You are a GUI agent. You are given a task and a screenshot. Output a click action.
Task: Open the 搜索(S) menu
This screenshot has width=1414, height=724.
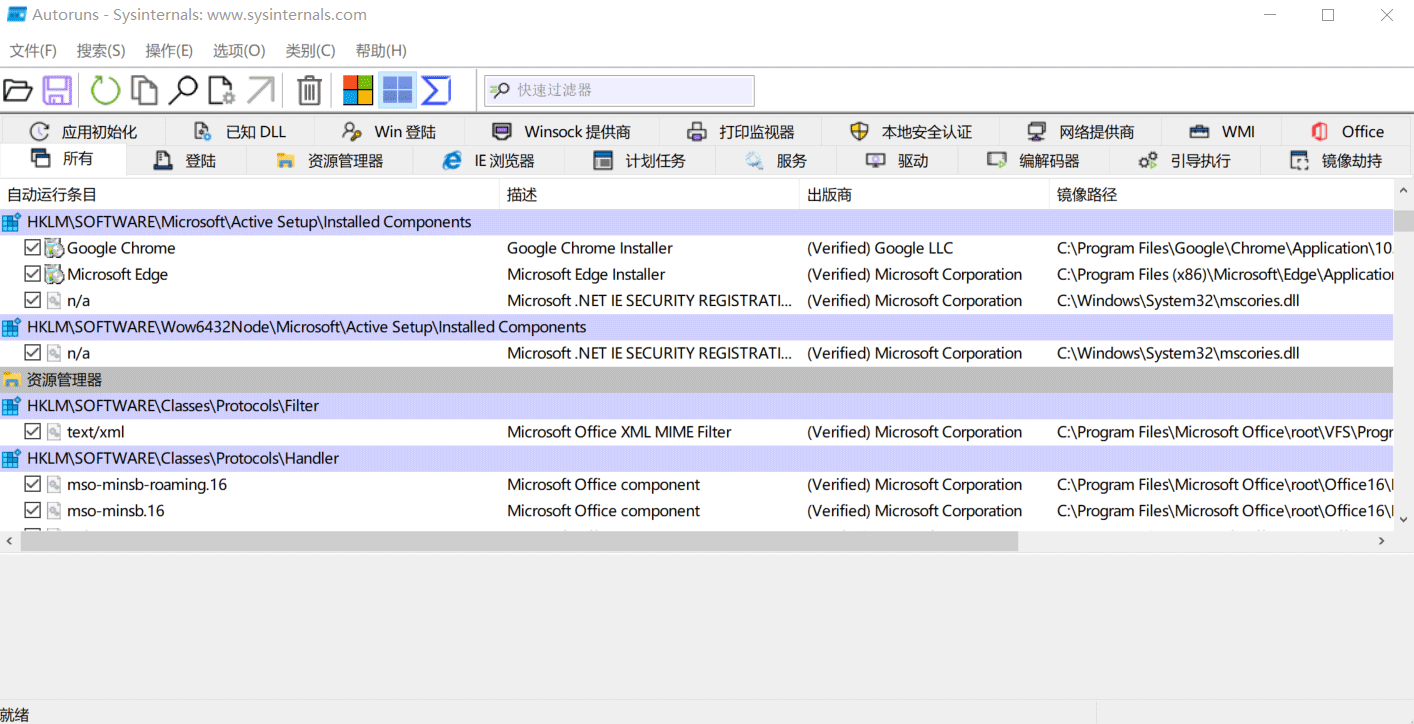pyautogui.click(x=101, y=51)
